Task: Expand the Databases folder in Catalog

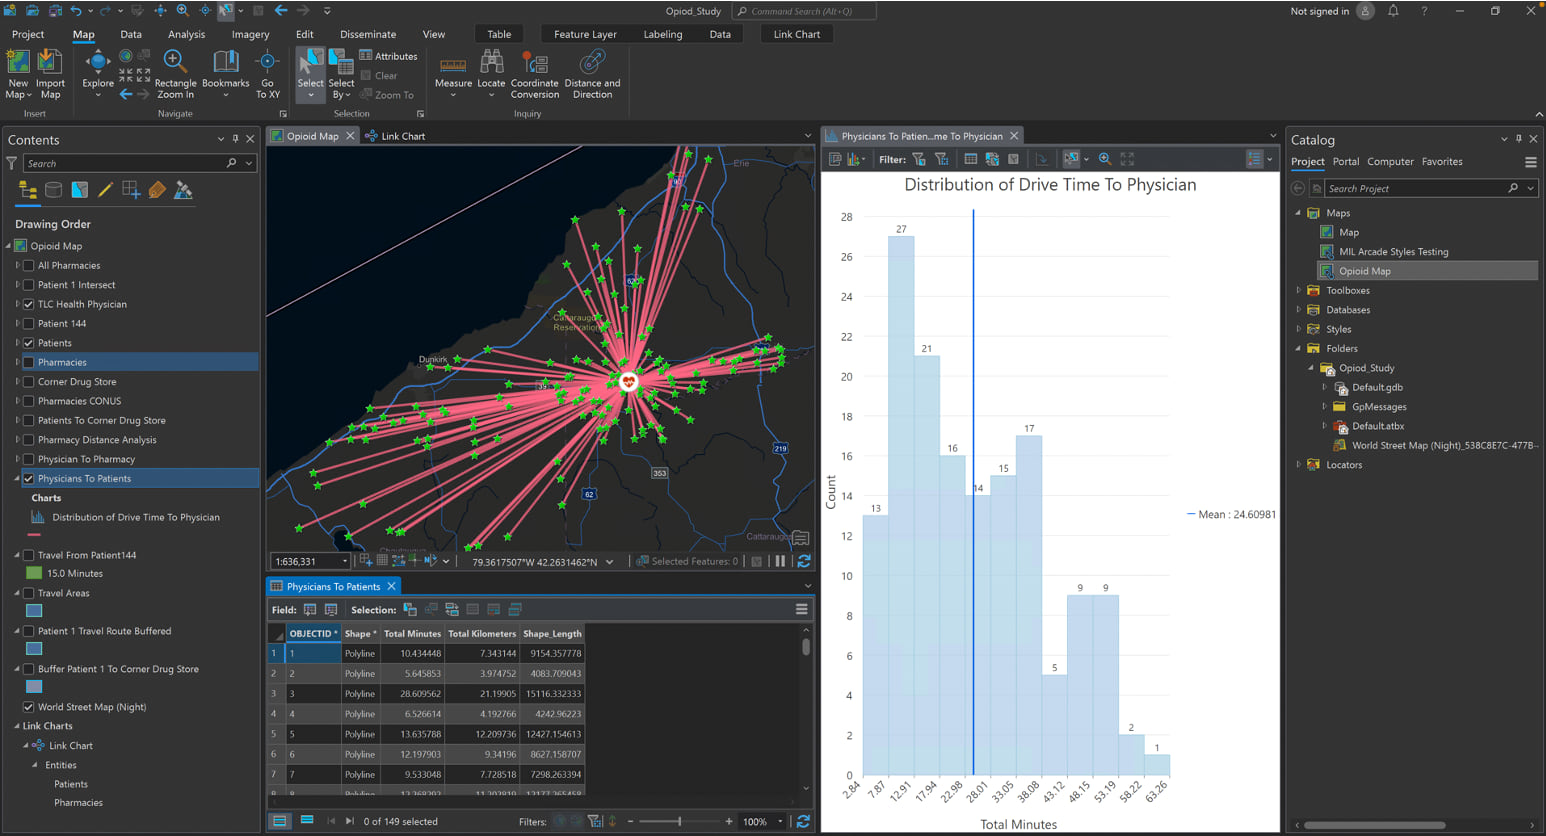Action: click(x=1299, y=310)
